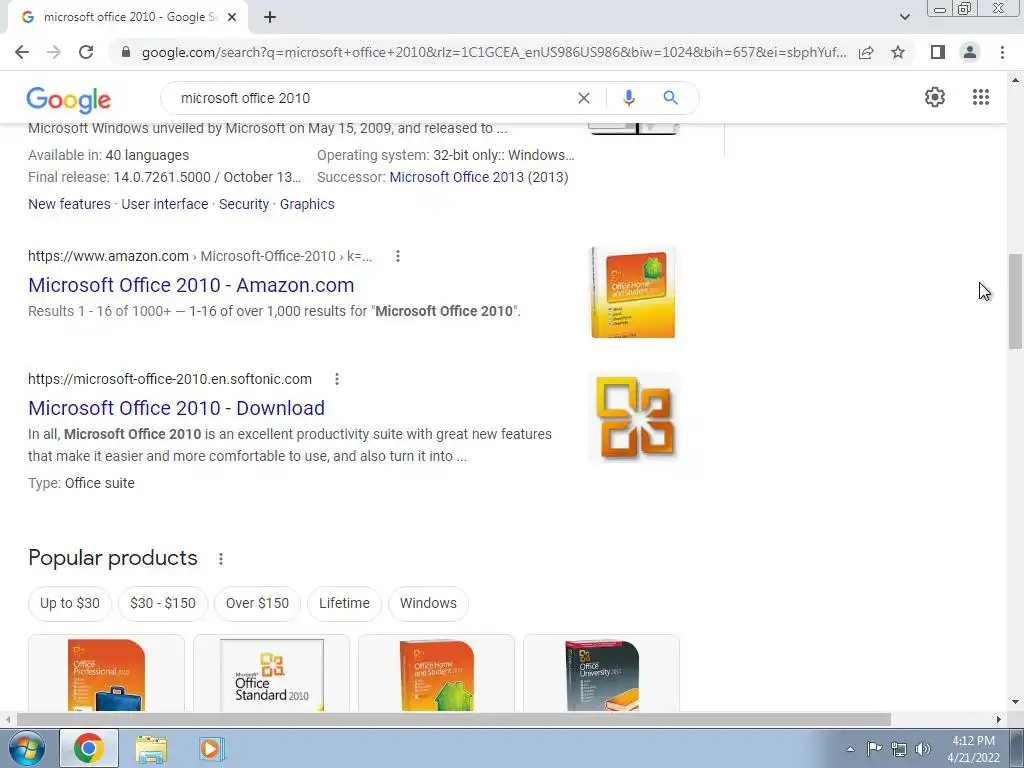The image size is (1024, 768).
Task: Open the User interface link
Action: 165,204
